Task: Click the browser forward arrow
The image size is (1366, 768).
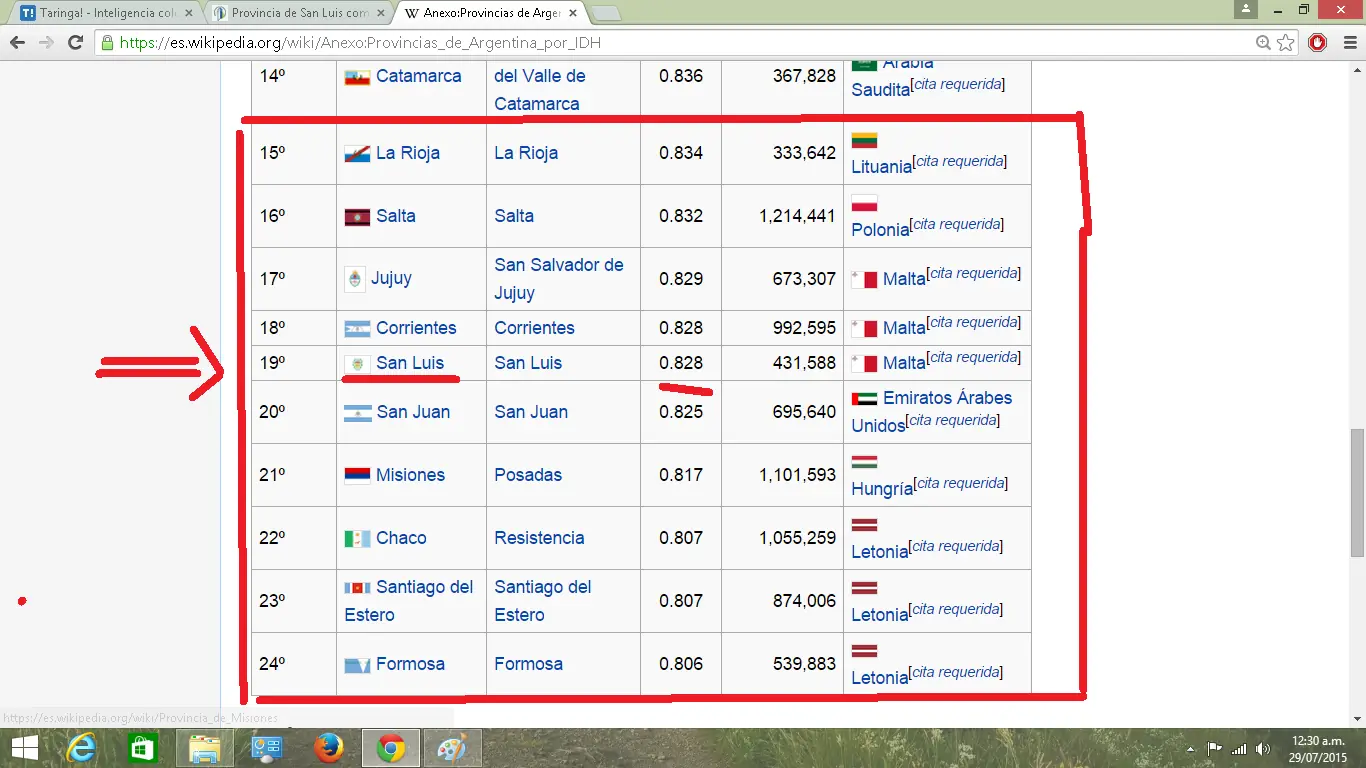Action: [46, 43]
